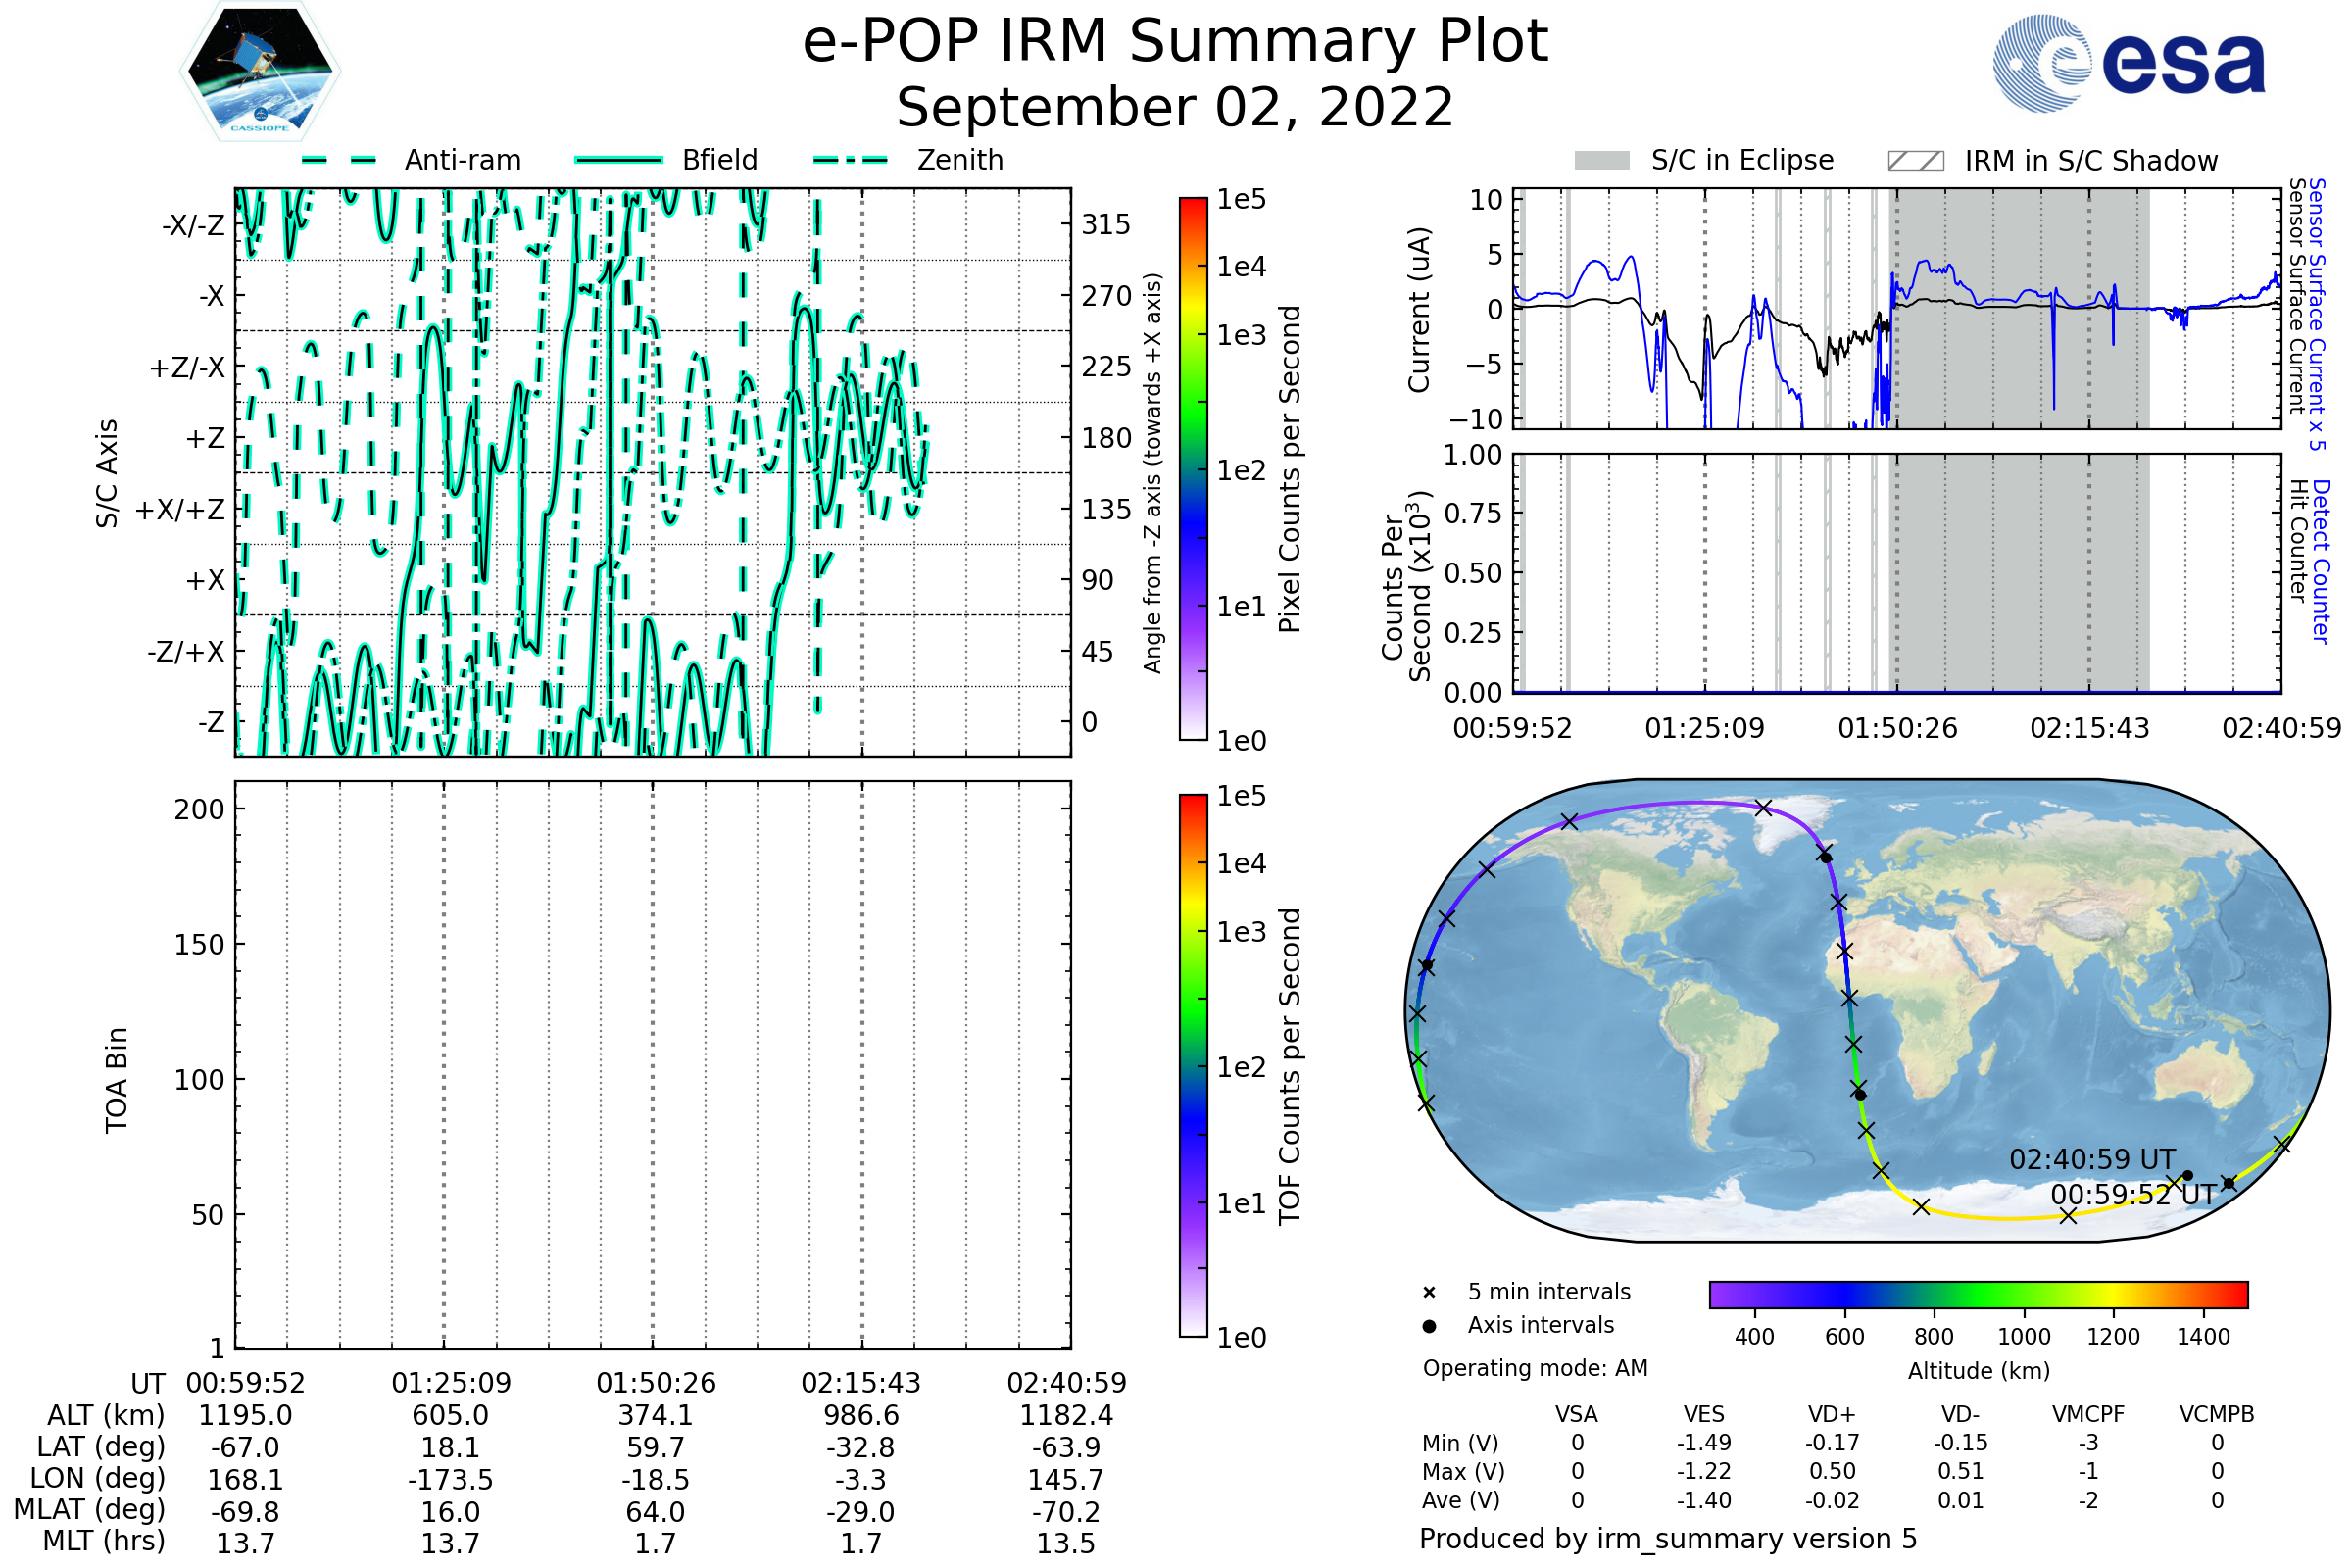Click the CASSIOPE satellite mission logo
This screenshot has height=1568, width=2352.
click(x=260, y=72)
